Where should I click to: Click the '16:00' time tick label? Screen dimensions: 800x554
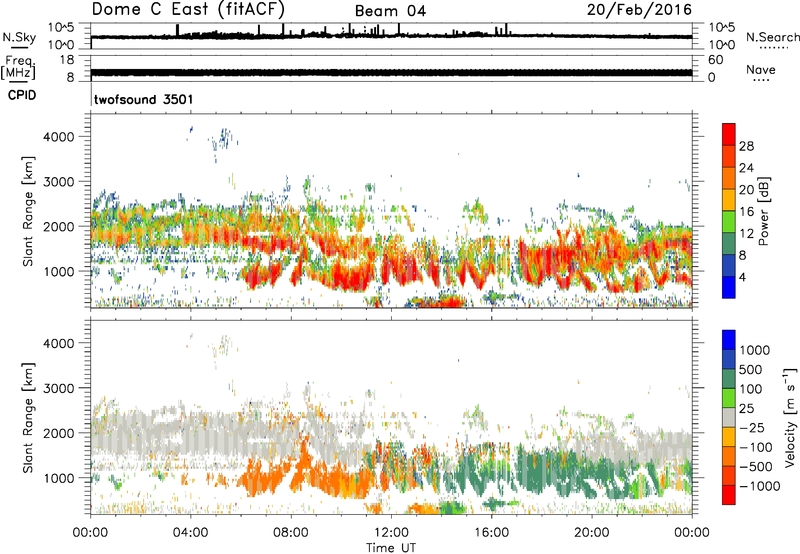(491, 533)
